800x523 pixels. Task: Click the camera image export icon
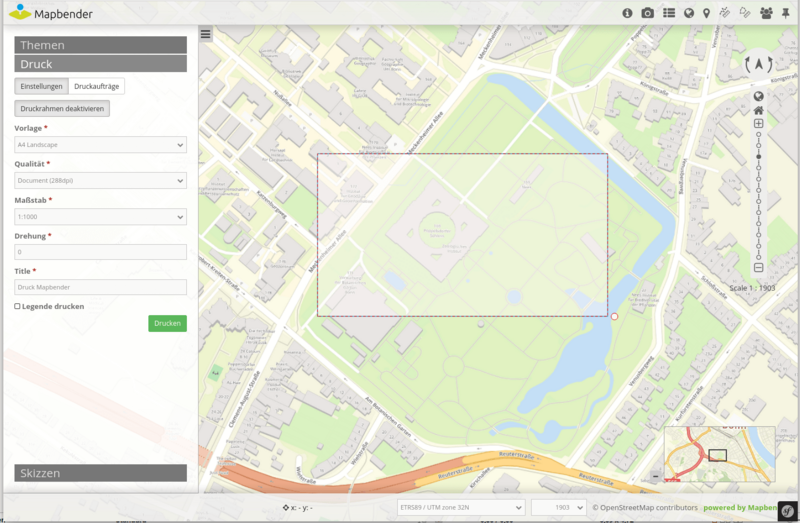[x=648, y=13]
